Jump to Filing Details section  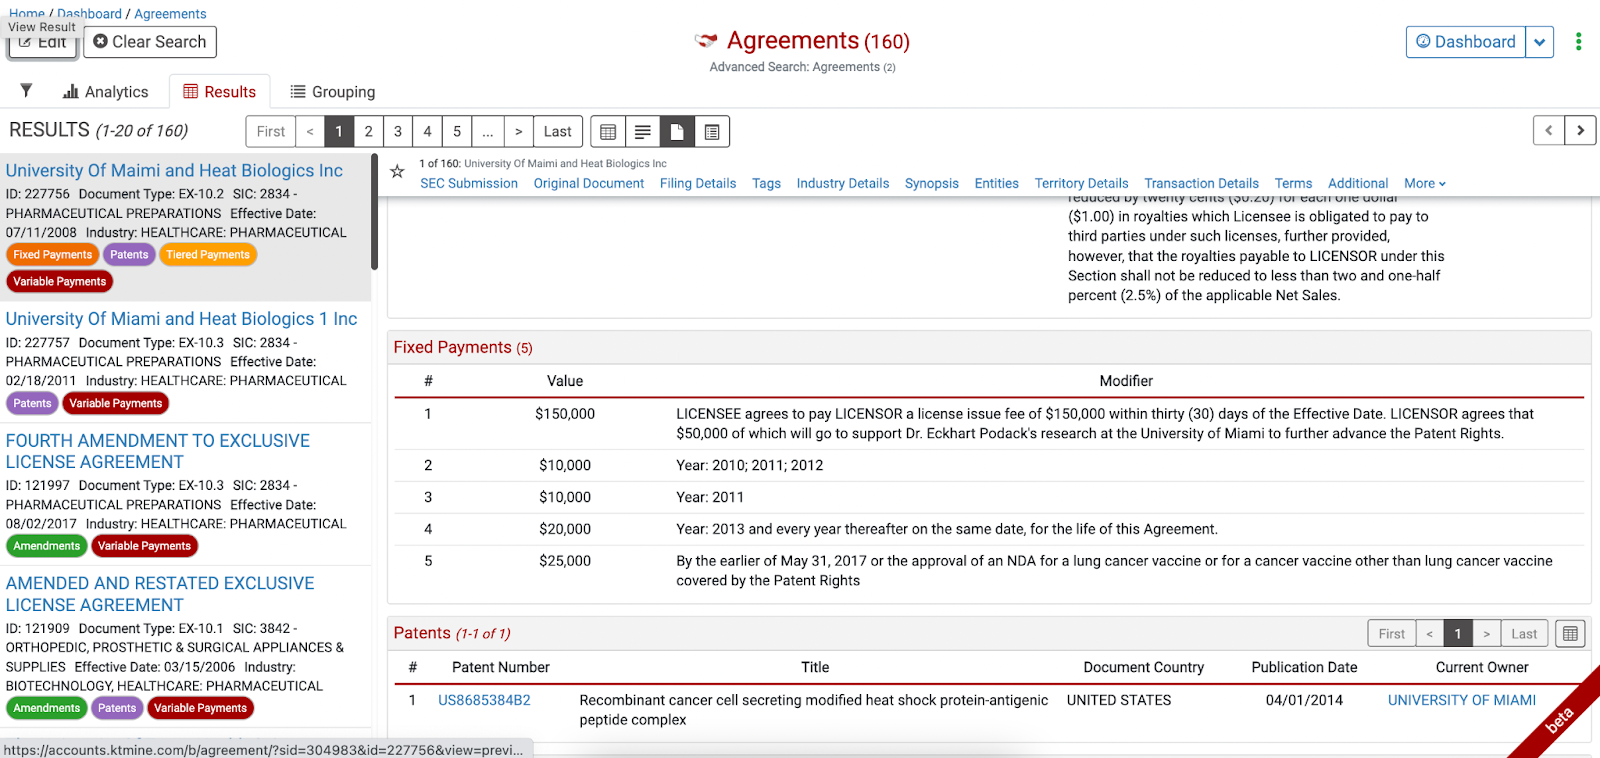click(x=698, y=184)
